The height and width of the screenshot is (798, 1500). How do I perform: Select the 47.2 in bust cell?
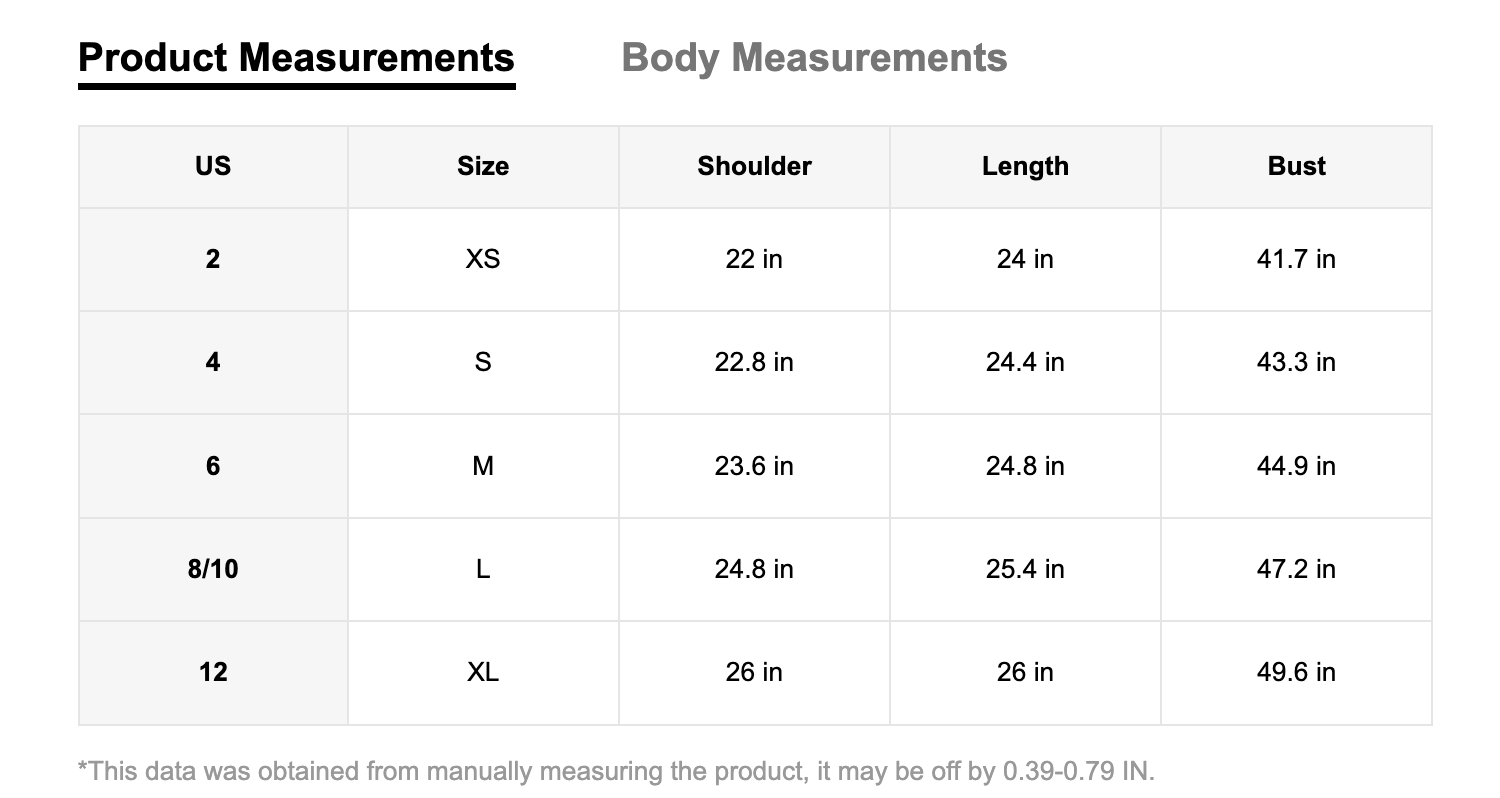click(1296, 569)
